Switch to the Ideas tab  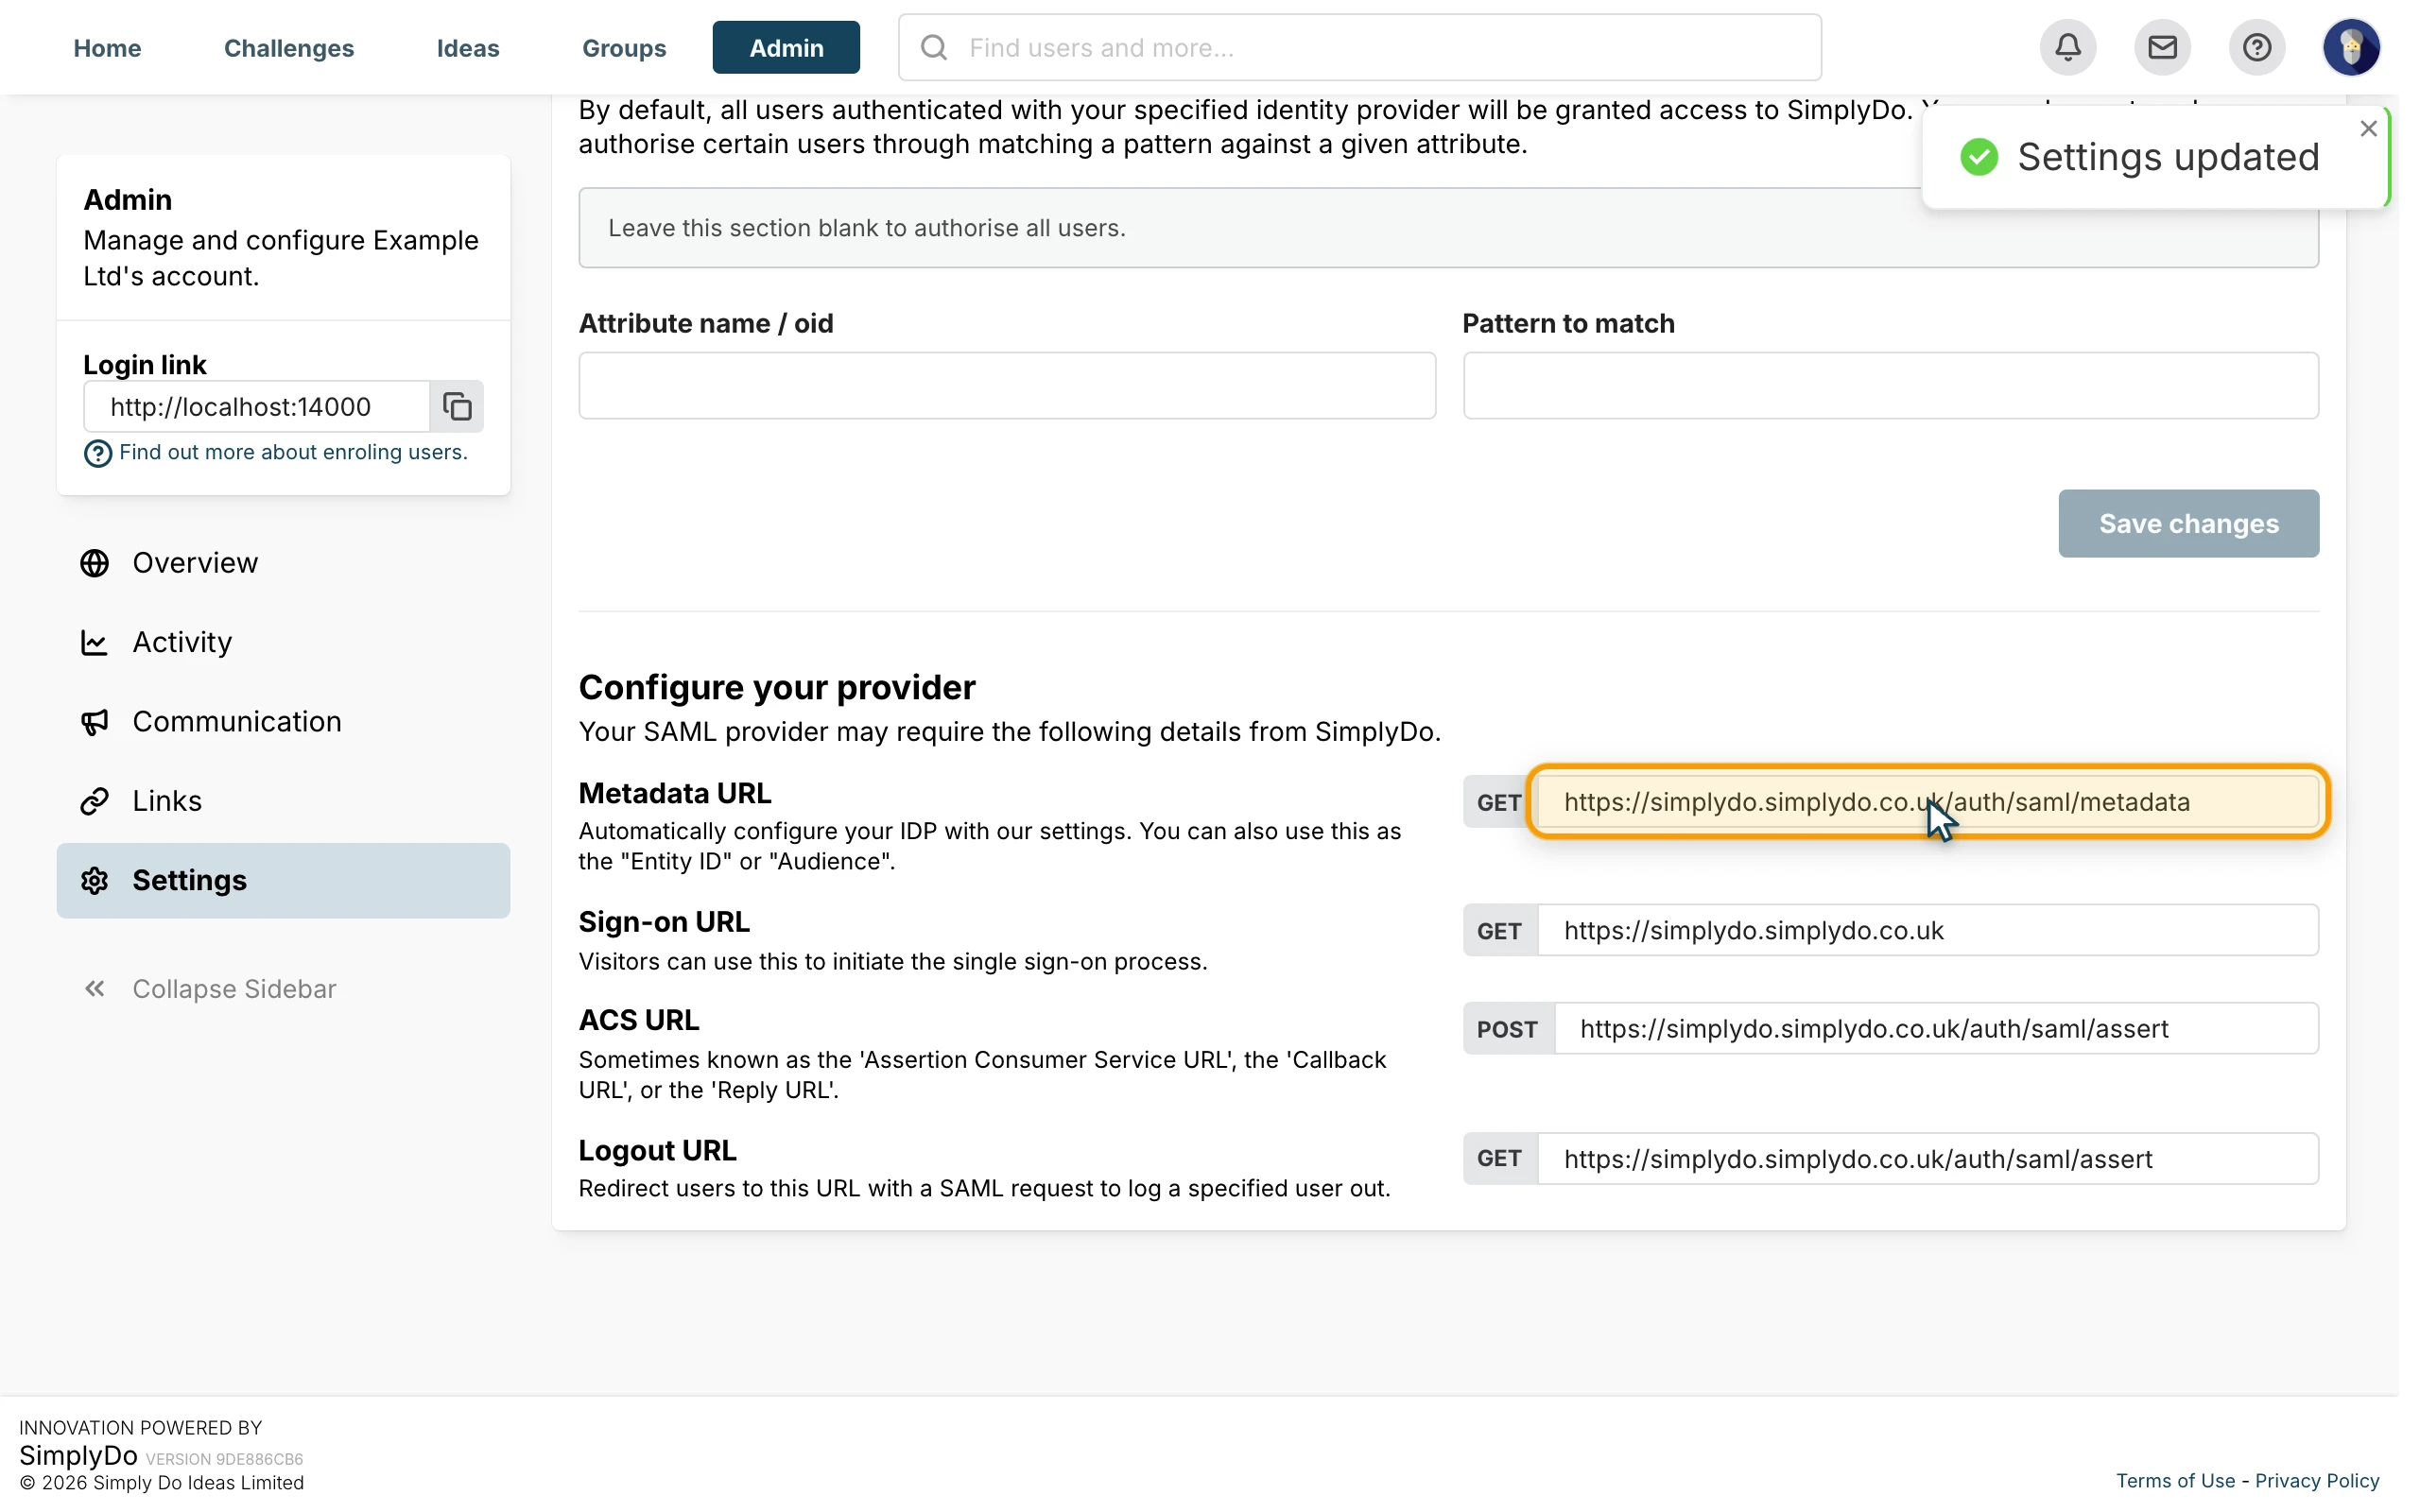(468, 47)
